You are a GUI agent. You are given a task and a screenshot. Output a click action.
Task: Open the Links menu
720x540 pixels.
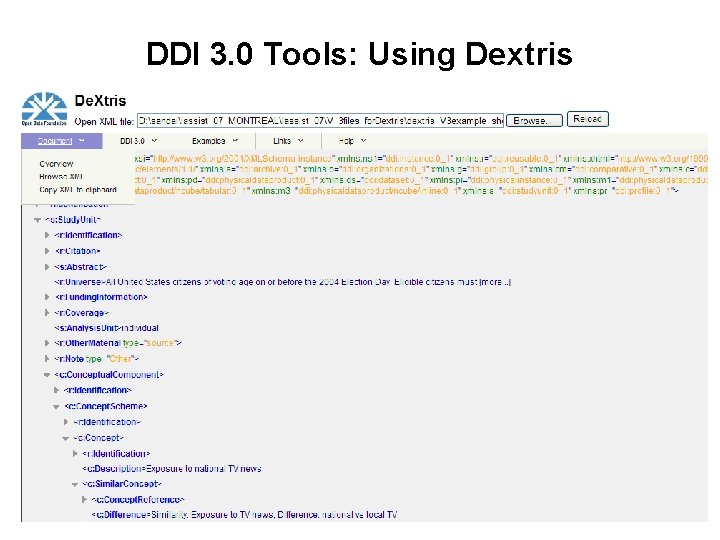[288, 141]
